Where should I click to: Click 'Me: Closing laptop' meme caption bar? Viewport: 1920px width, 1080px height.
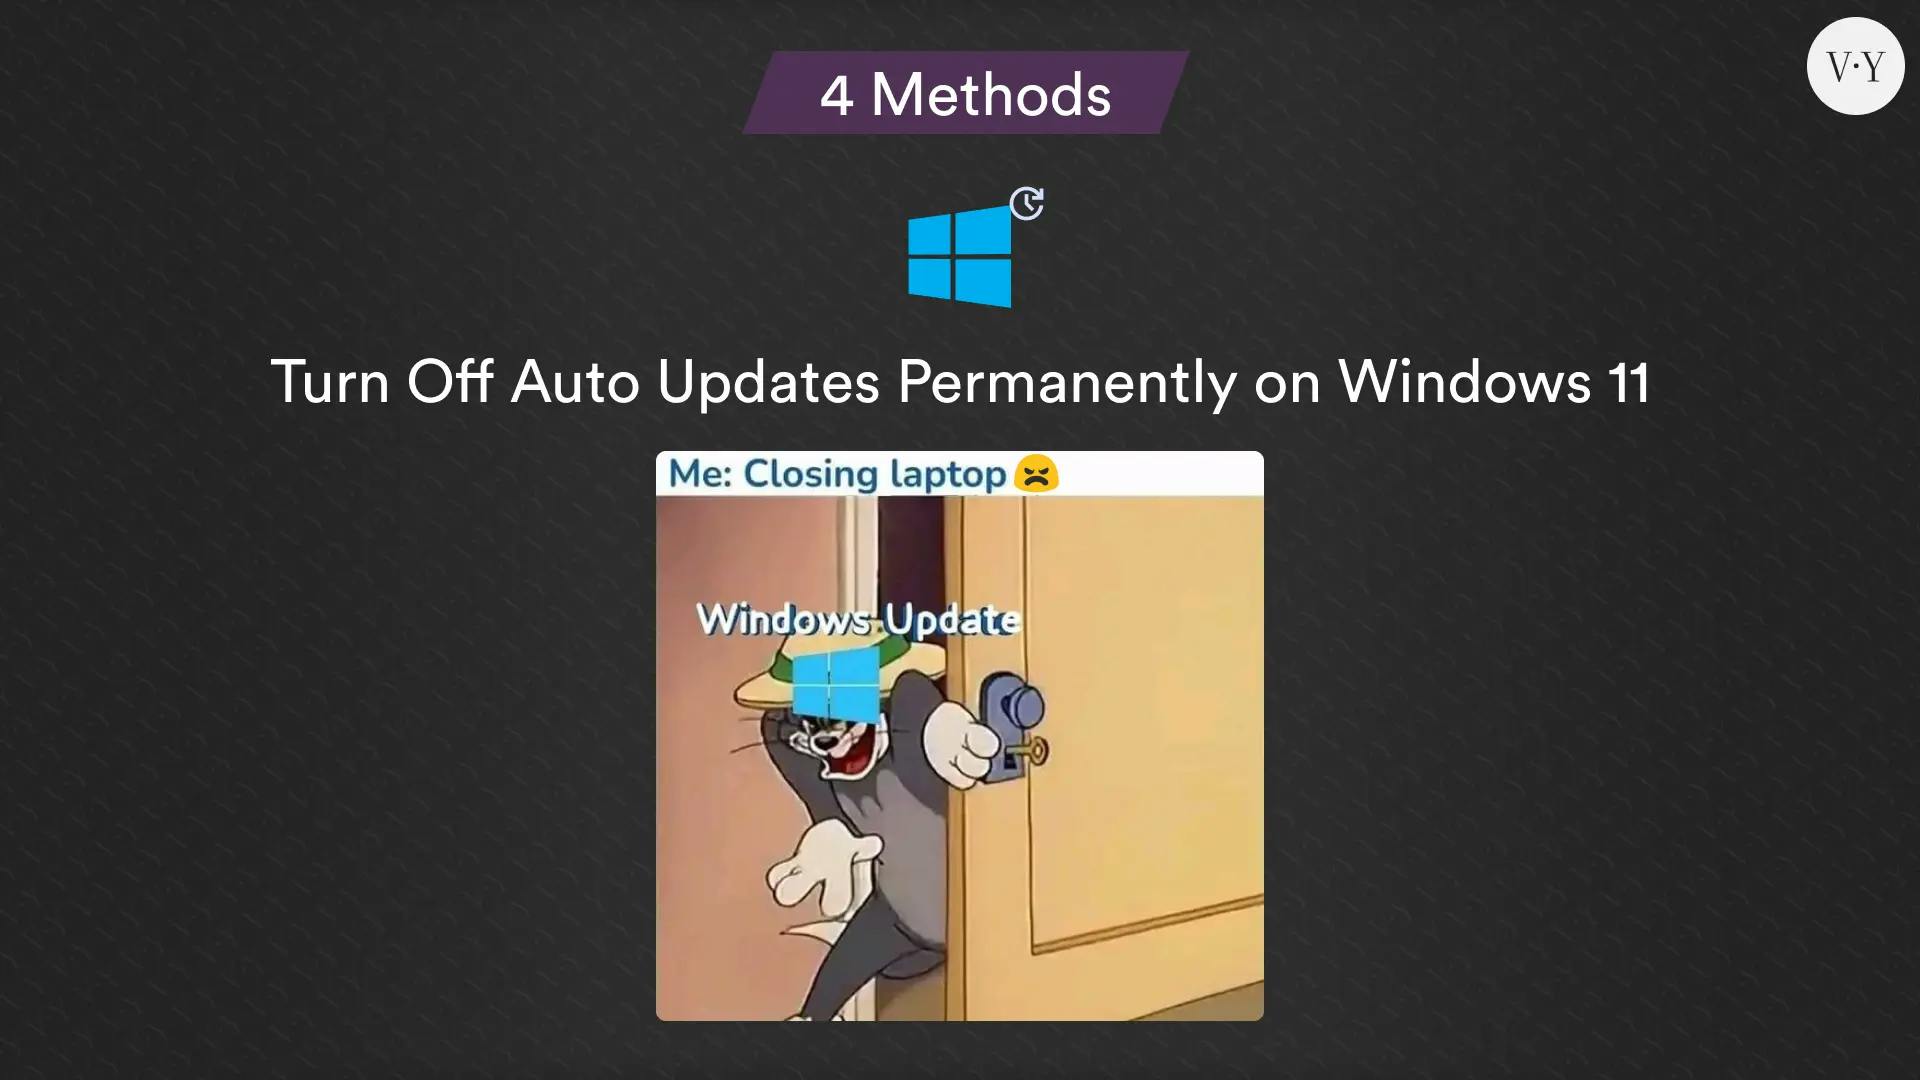[x=960, y=473]
